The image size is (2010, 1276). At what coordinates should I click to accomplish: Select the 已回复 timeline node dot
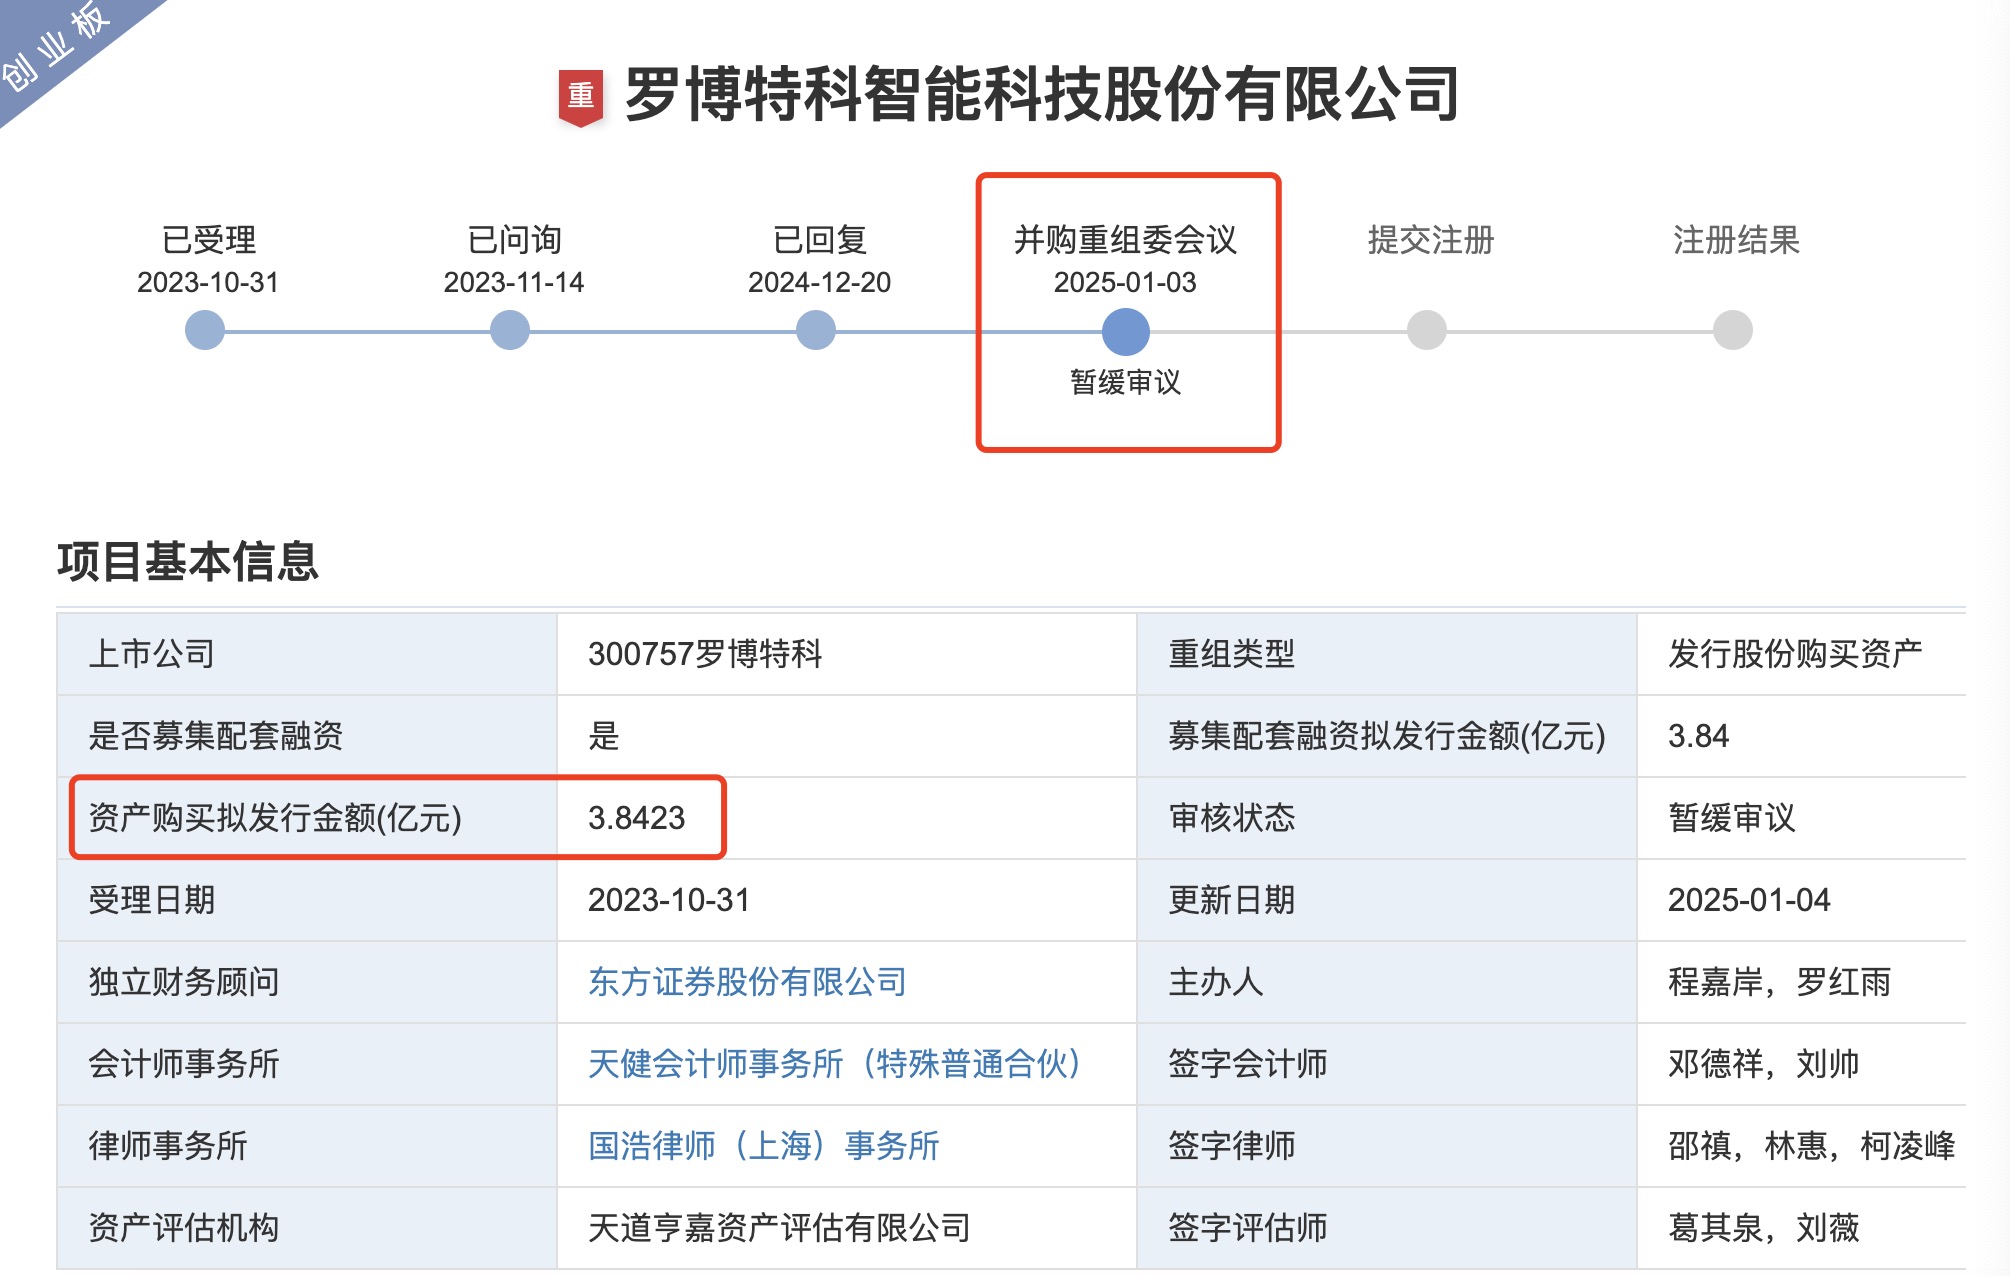tap(816, 330)
